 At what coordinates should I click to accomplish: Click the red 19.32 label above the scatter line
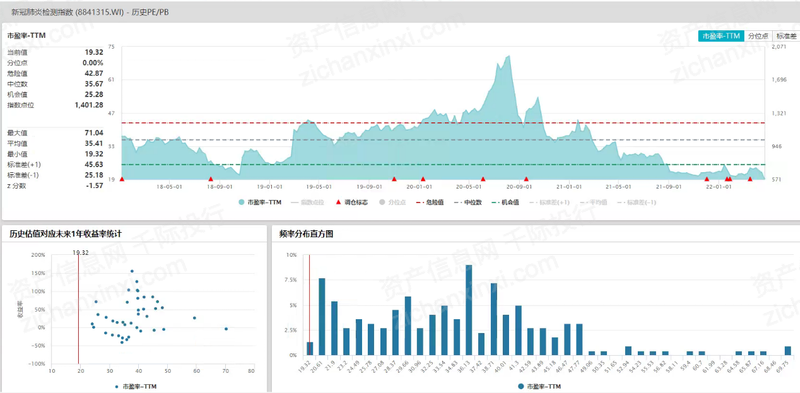(x=81, y=252)
